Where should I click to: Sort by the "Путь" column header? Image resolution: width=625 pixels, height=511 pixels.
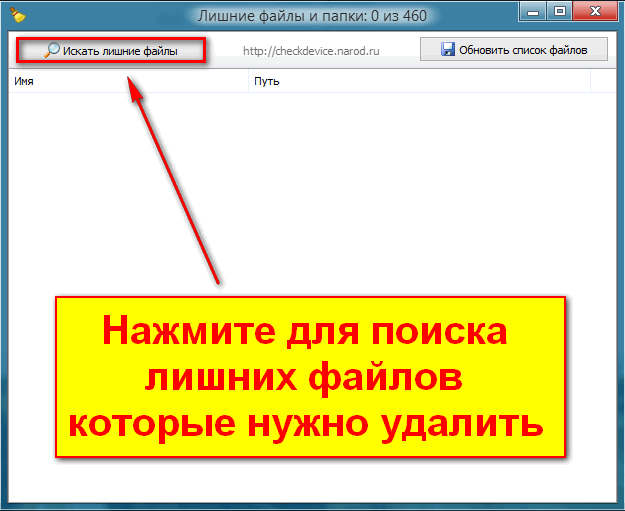click(x=266, y=81)
